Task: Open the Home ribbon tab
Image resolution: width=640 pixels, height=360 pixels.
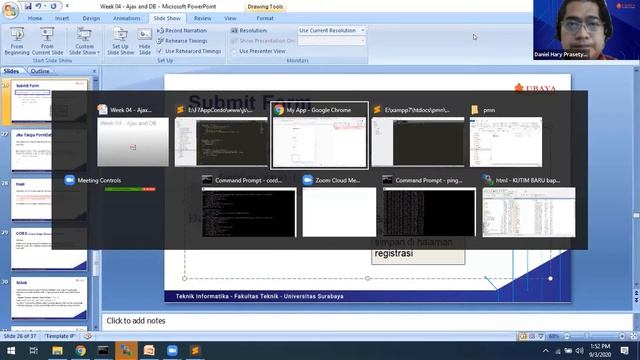Action: point(35,18)
